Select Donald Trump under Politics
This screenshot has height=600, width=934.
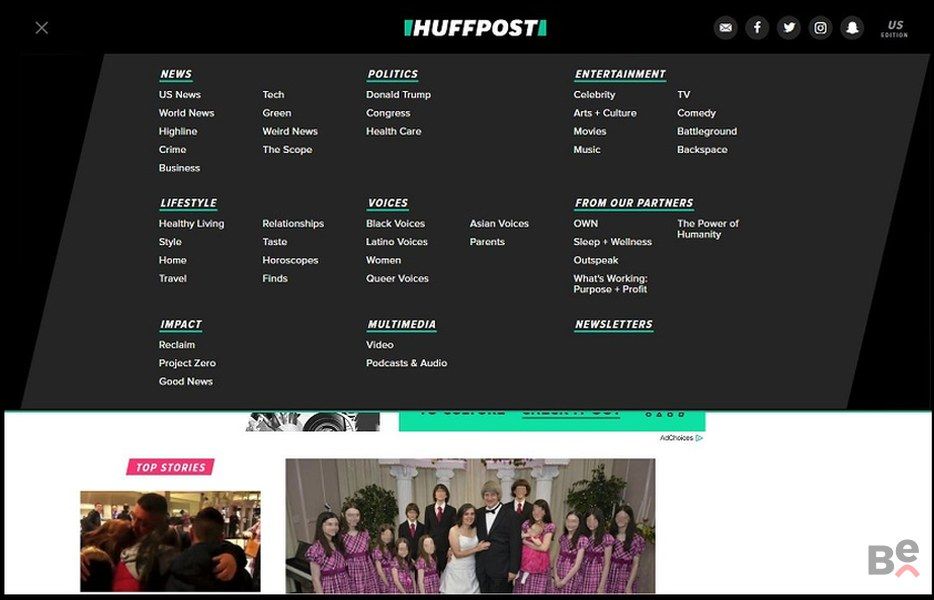point(398,95)
